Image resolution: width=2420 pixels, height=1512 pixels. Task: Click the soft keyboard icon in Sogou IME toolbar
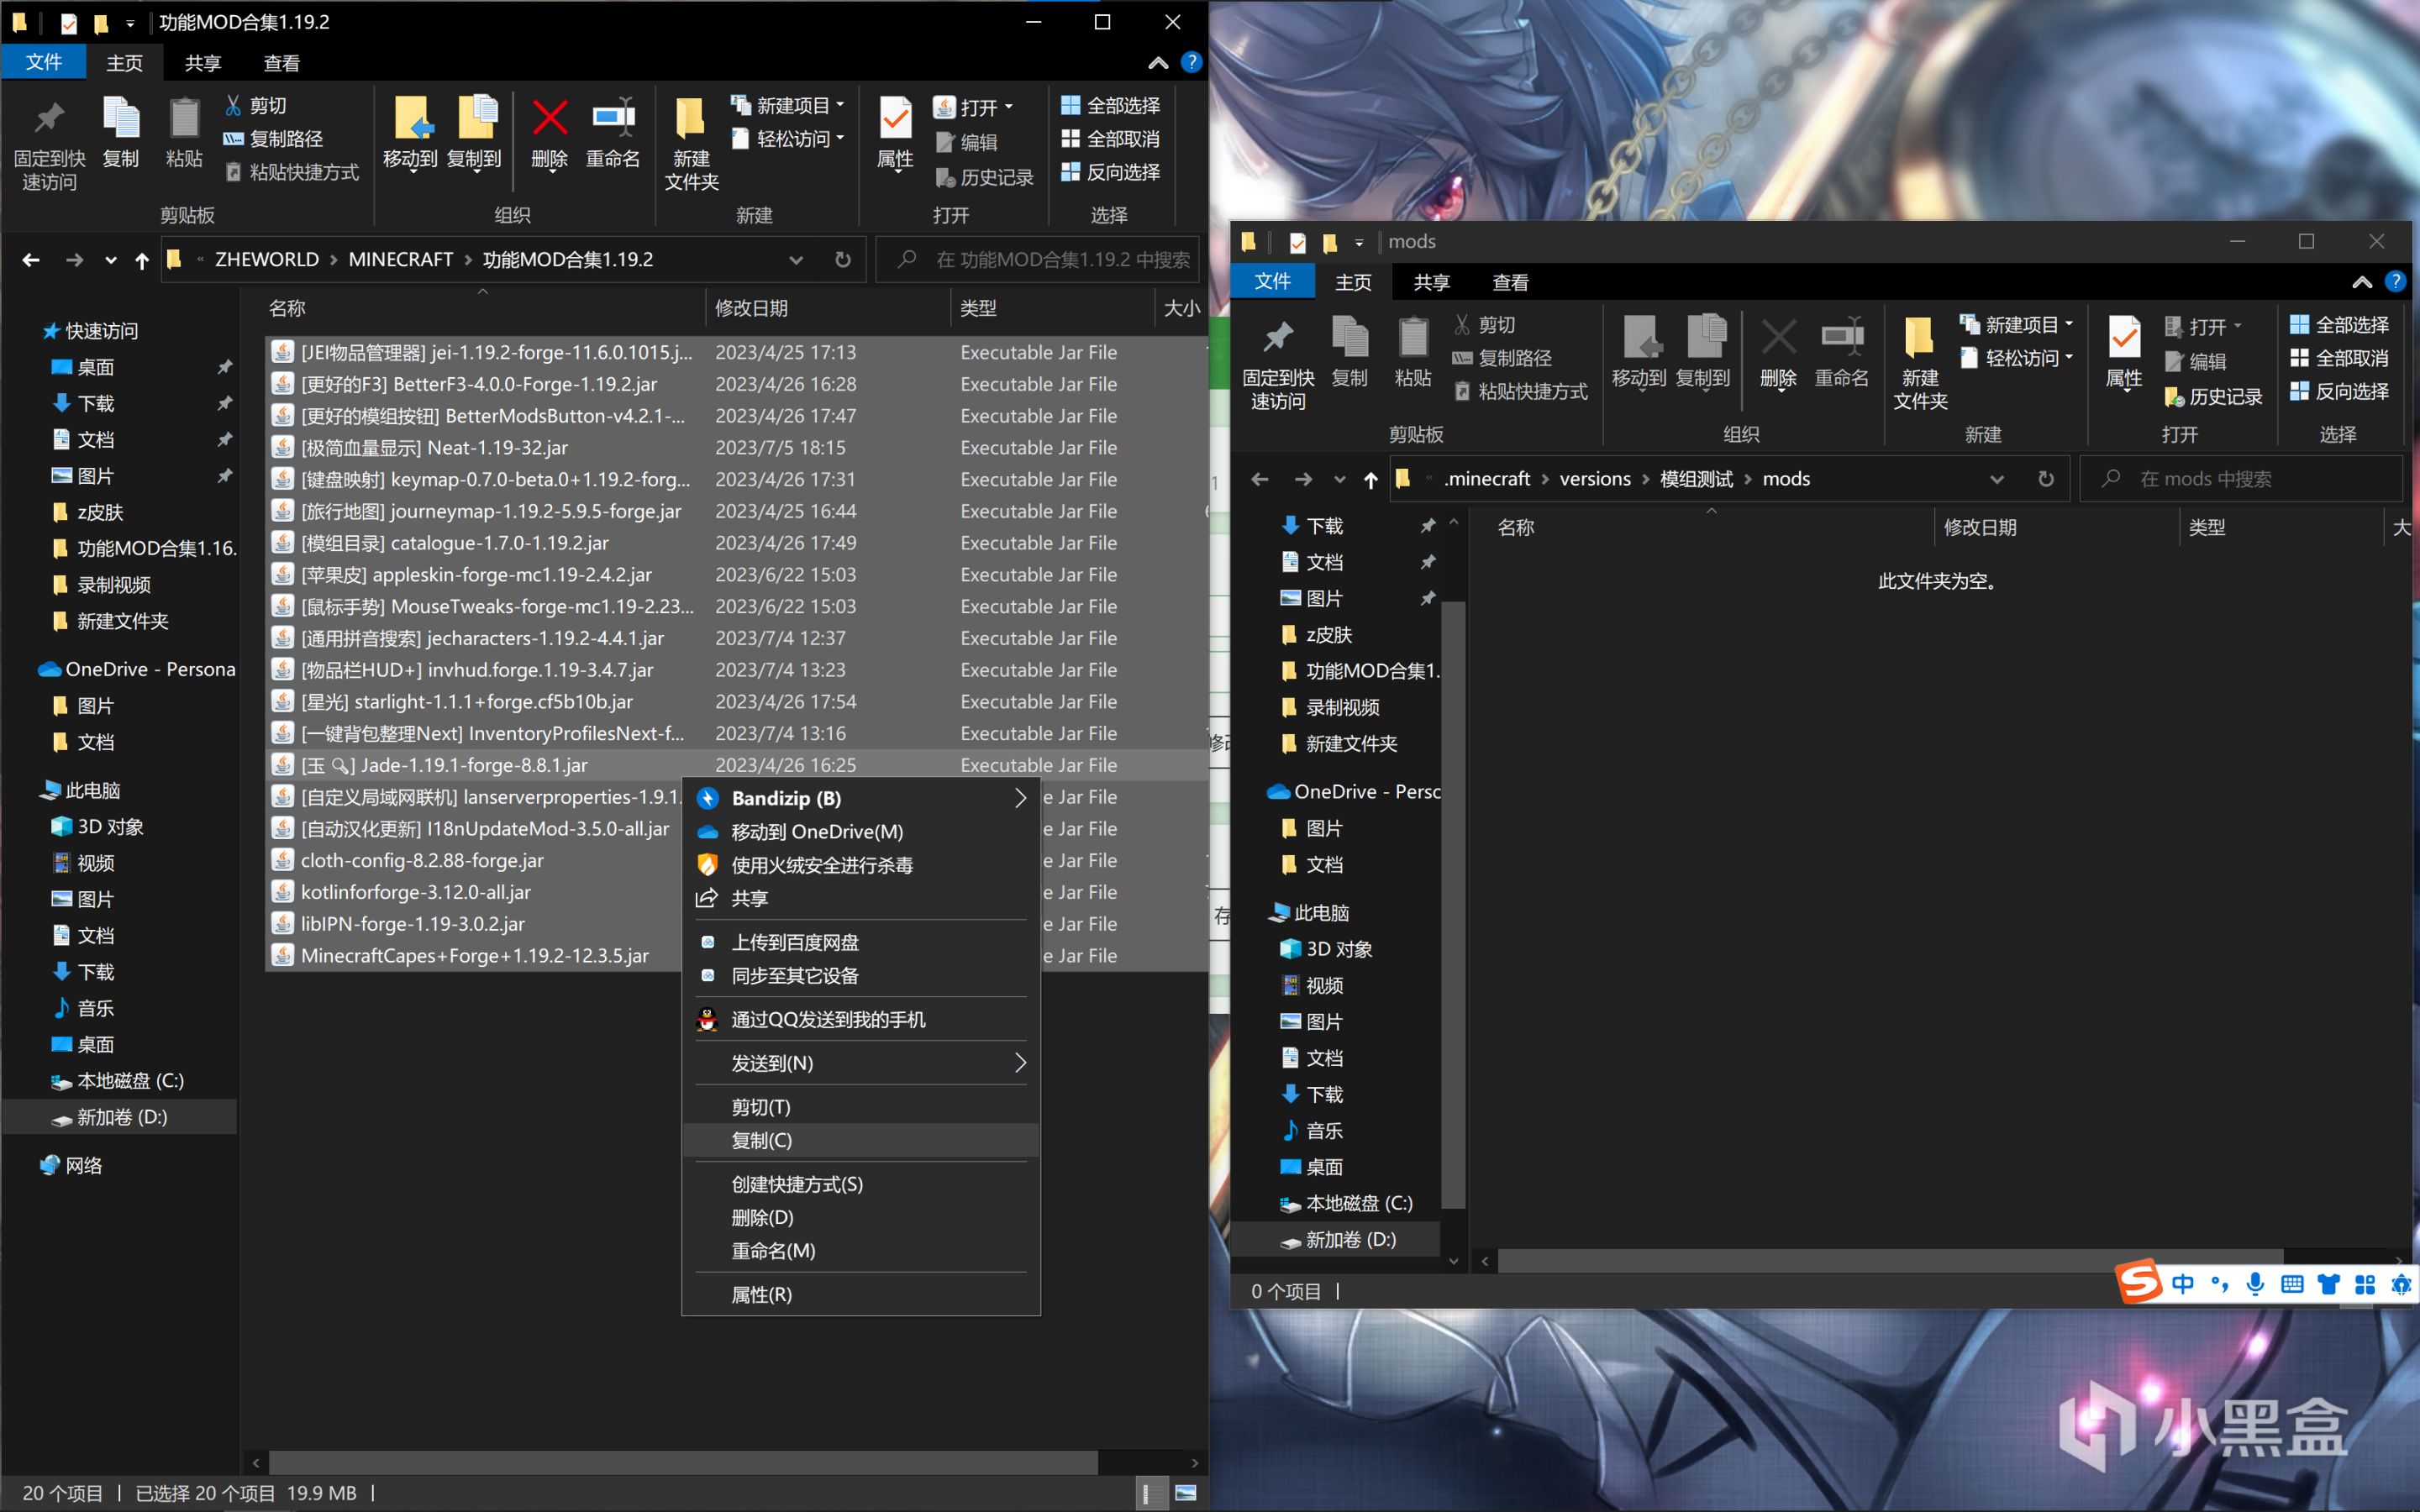click(x=2292, y=1284)
